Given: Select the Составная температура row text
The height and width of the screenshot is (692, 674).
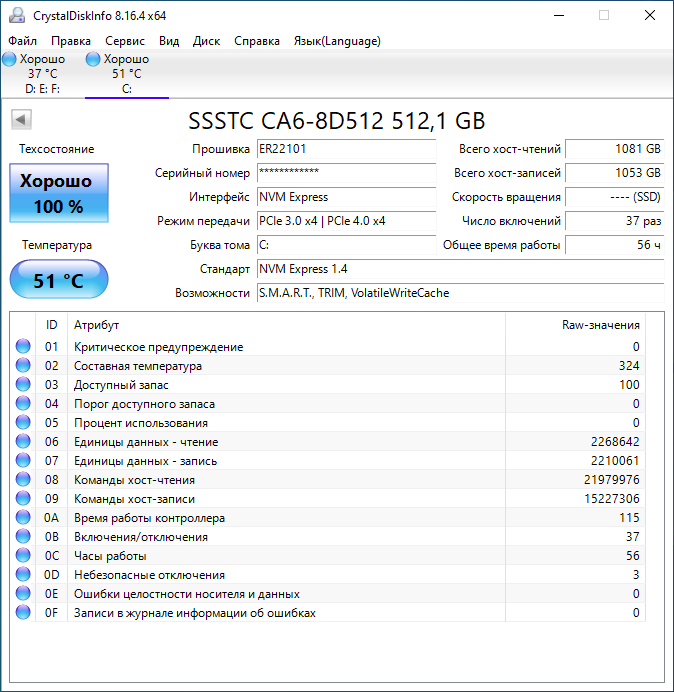Looking at the screenshot, I should pyautogui.click(x=138, y=366).
